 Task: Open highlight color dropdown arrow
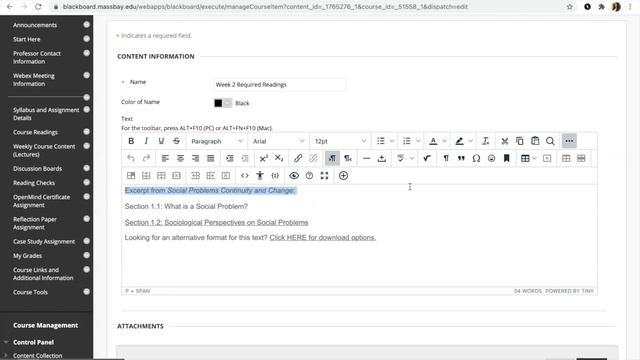471,141
